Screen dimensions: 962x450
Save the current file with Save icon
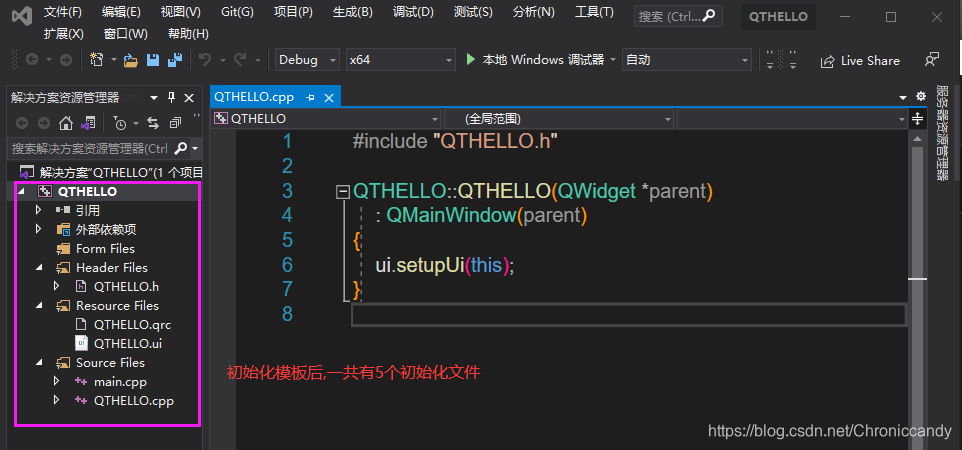[153, 60]
